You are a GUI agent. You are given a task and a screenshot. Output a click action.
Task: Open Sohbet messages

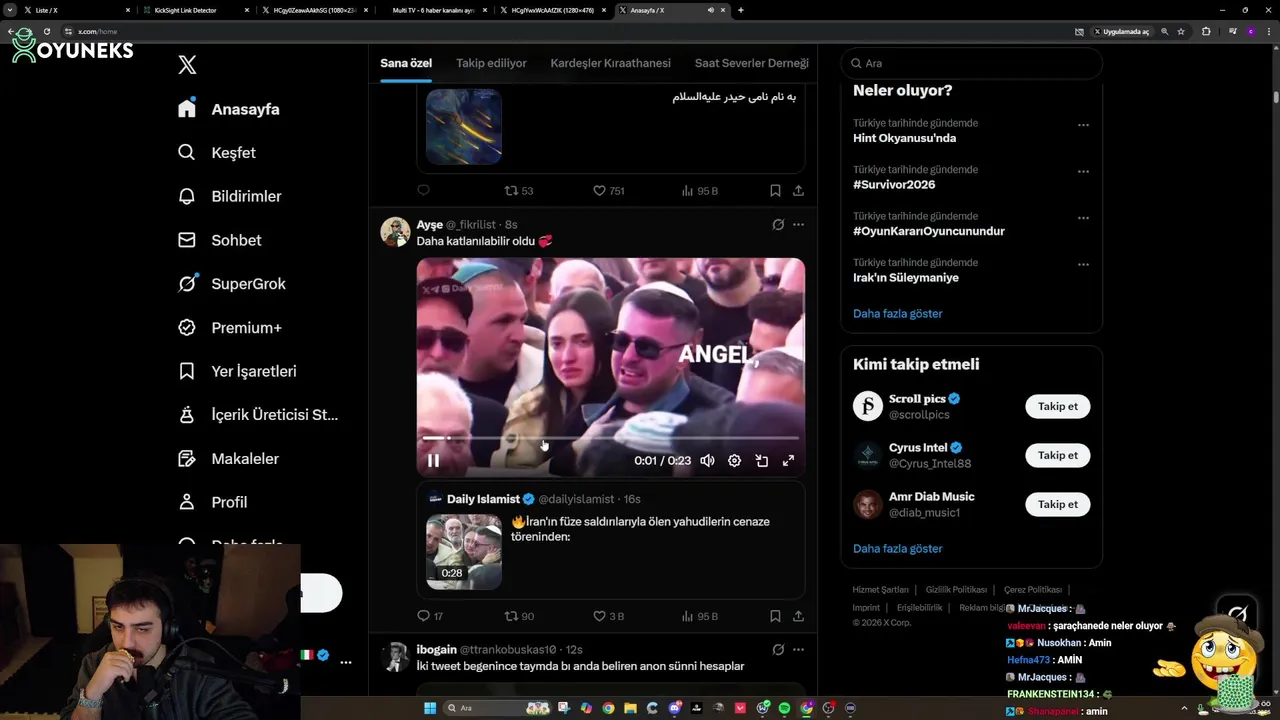point(219,240)
